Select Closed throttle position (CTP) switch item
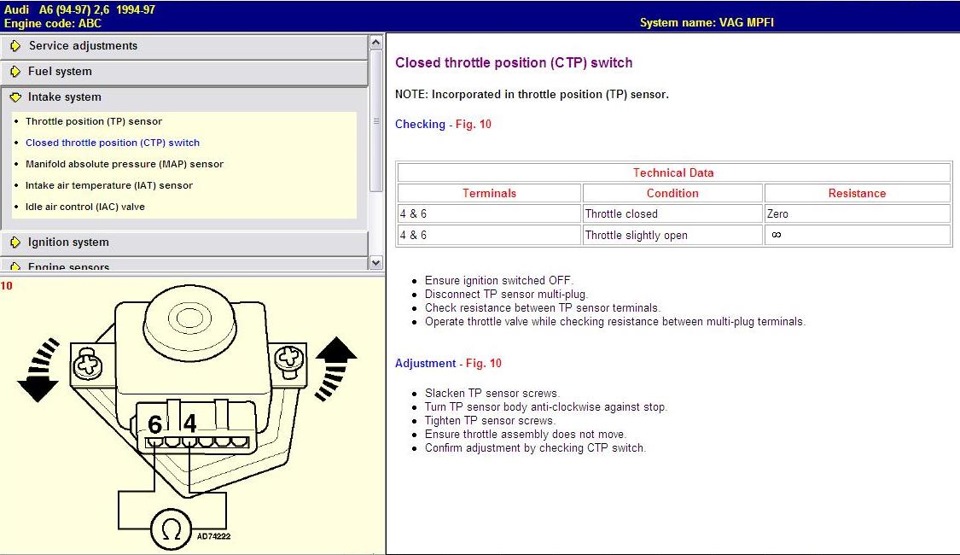This screenshot has width=960, height=555. (x=113, y=143)
